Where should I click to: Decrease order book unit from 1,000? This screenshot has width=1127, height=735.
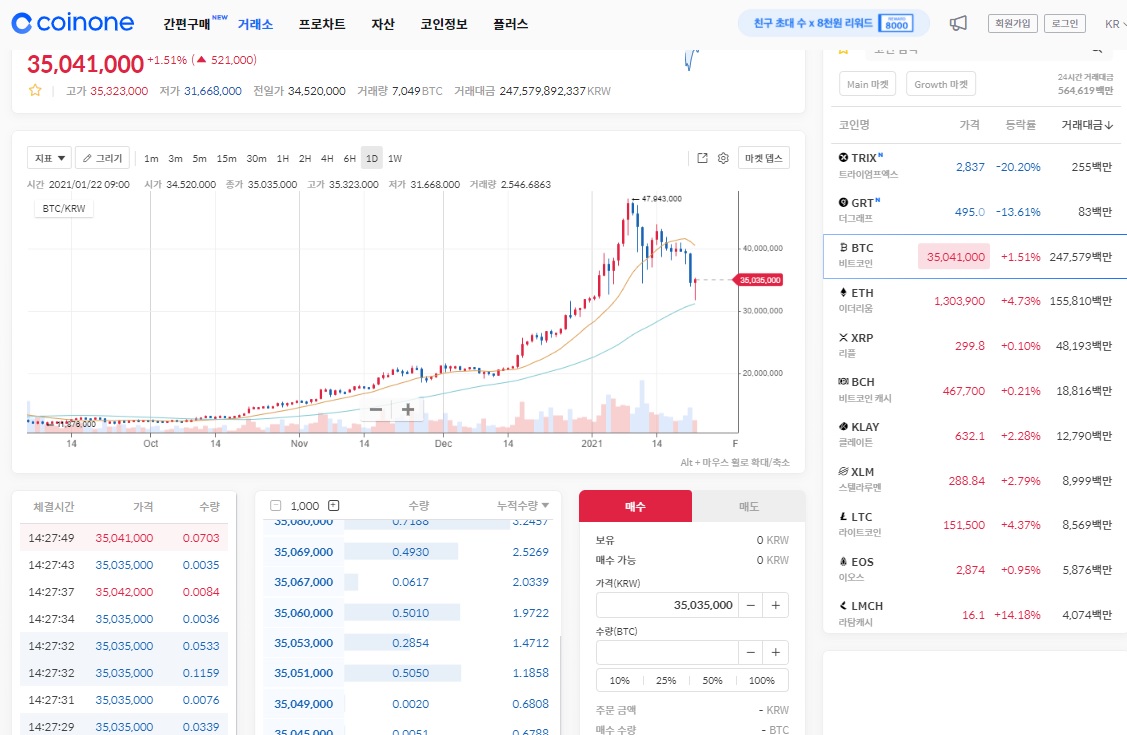275,506
